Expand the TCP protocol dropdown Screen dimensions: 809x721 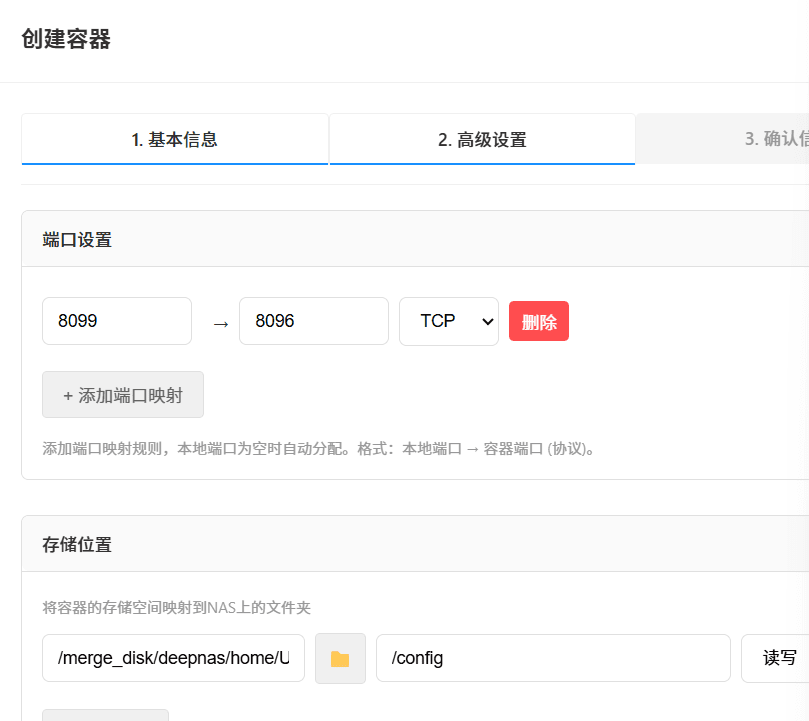pos(448,321)
